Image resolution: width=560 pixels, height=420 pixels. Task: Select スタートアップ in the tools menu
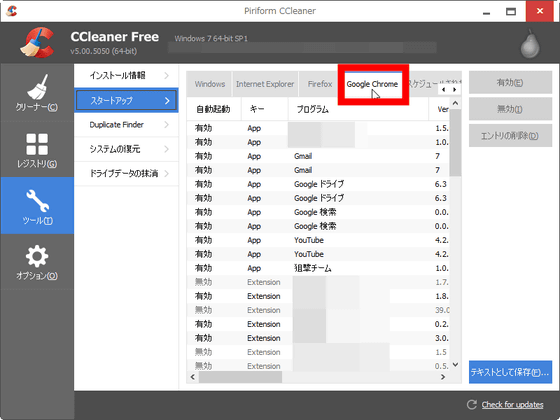126,100
